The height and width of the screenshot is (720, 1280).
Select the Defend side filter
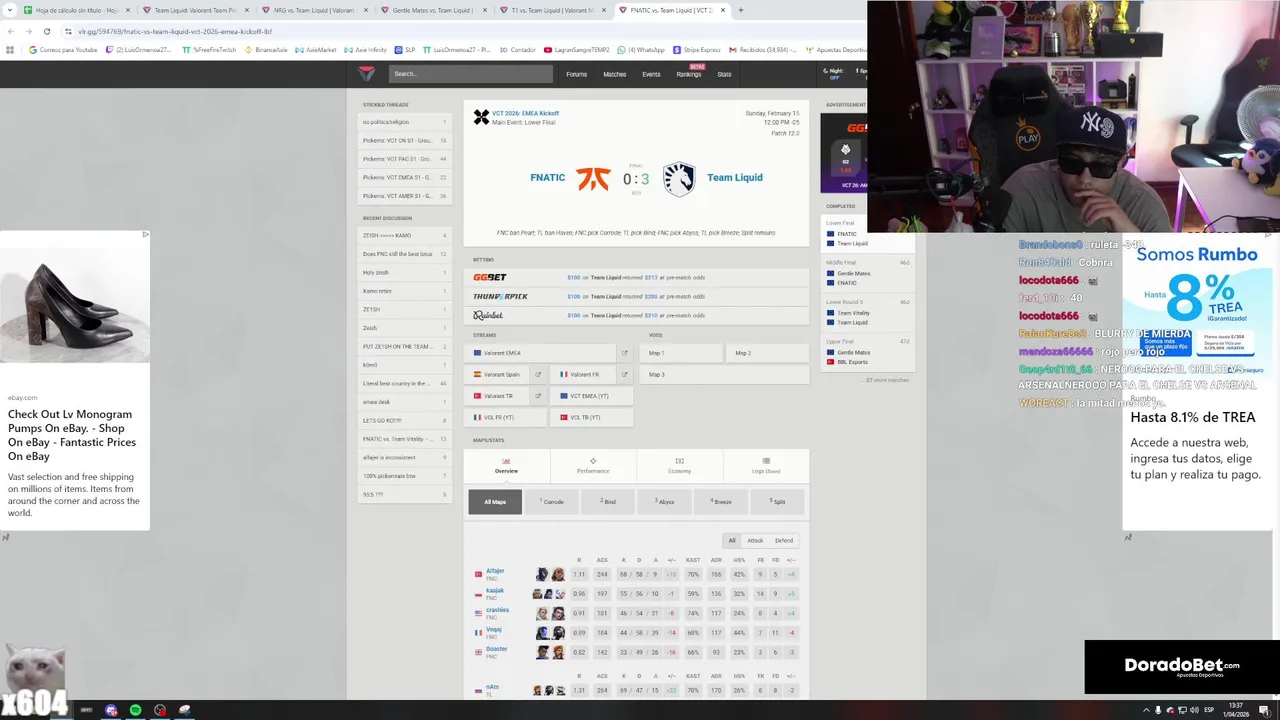tap(784, 541)
